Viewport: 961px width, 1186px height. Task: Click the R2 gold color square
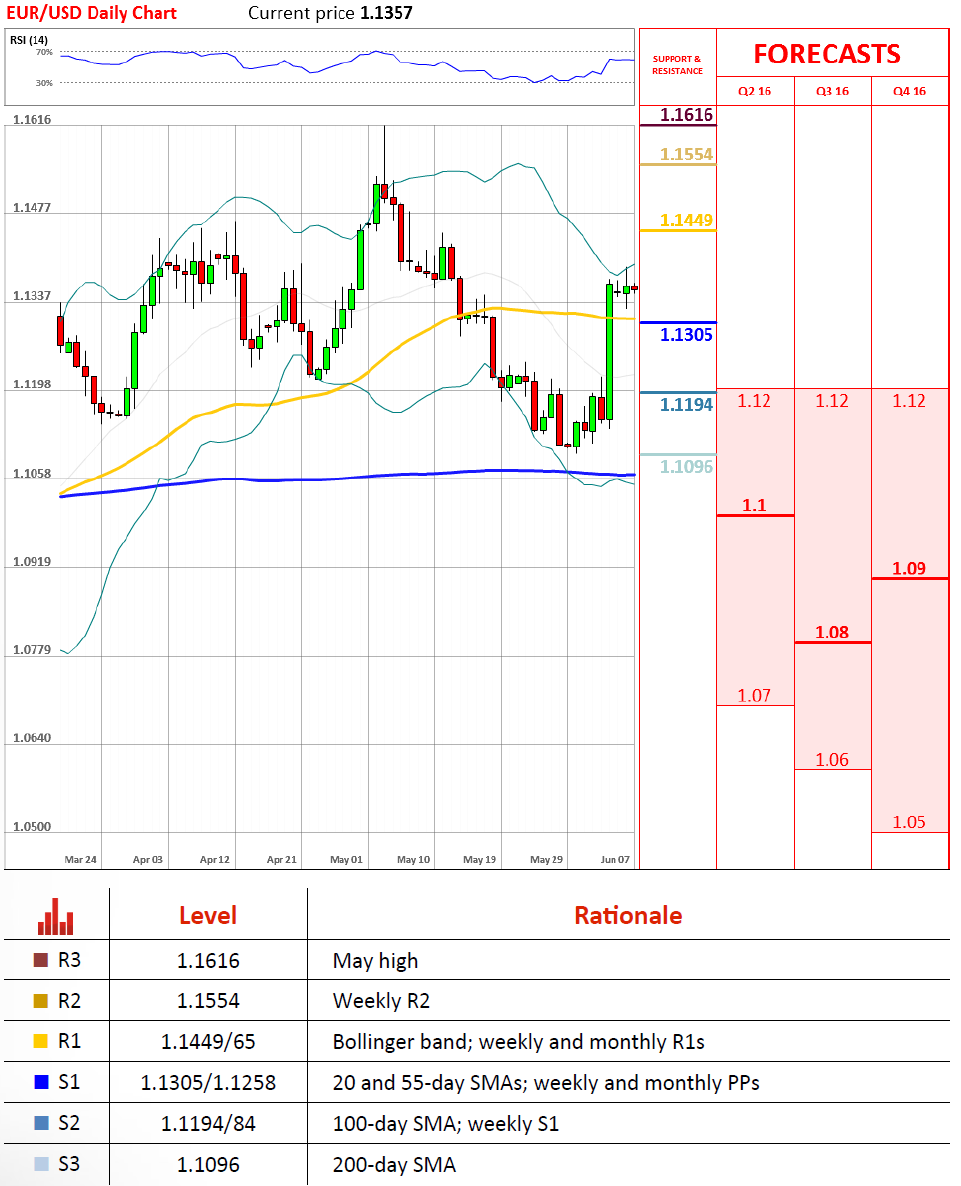click(x=41, y=1001)
